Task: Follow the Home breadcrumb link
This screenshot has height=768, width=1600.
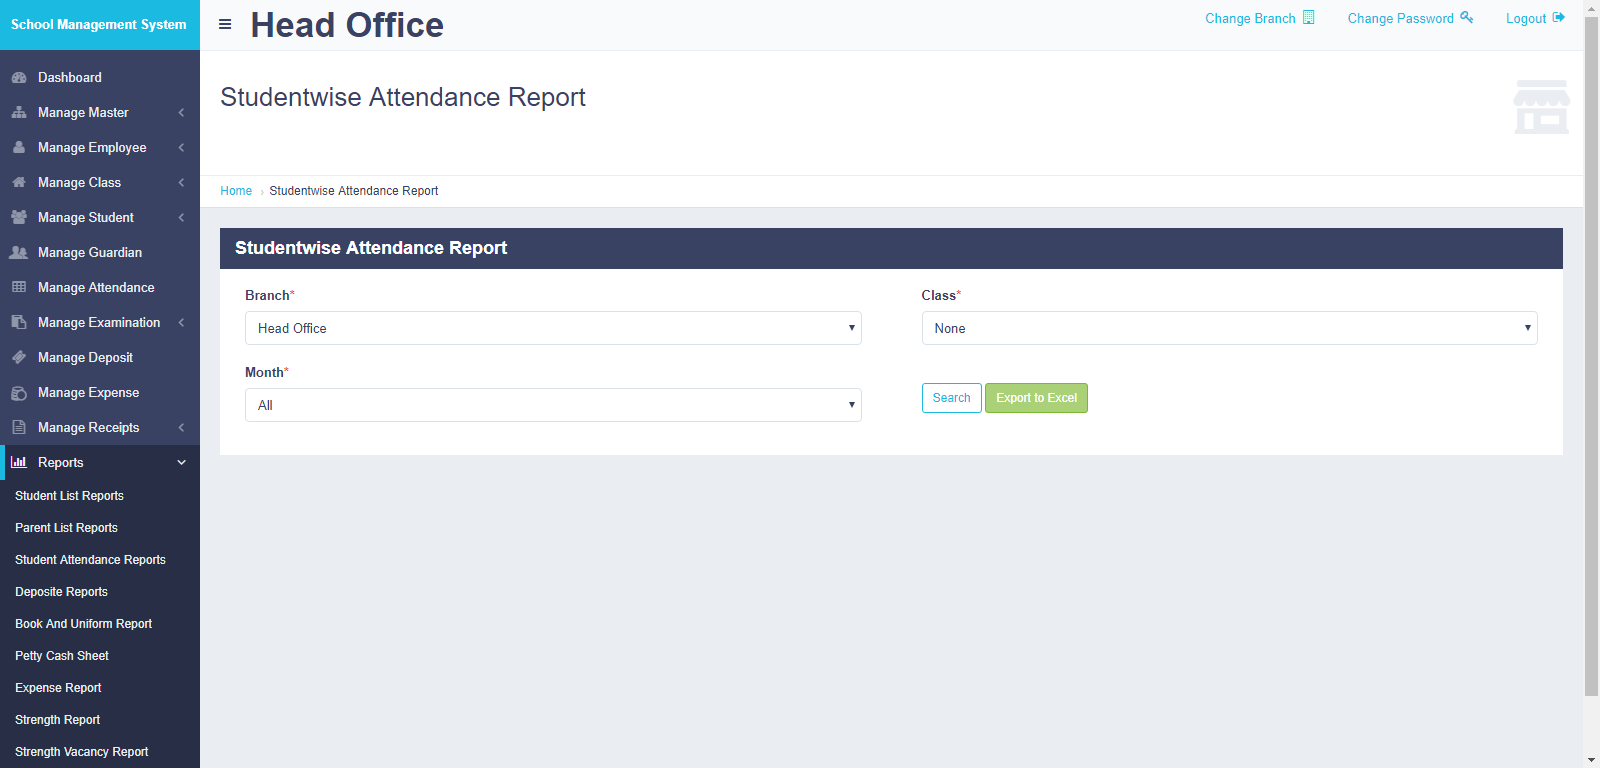Action: [x=236, y=191]
